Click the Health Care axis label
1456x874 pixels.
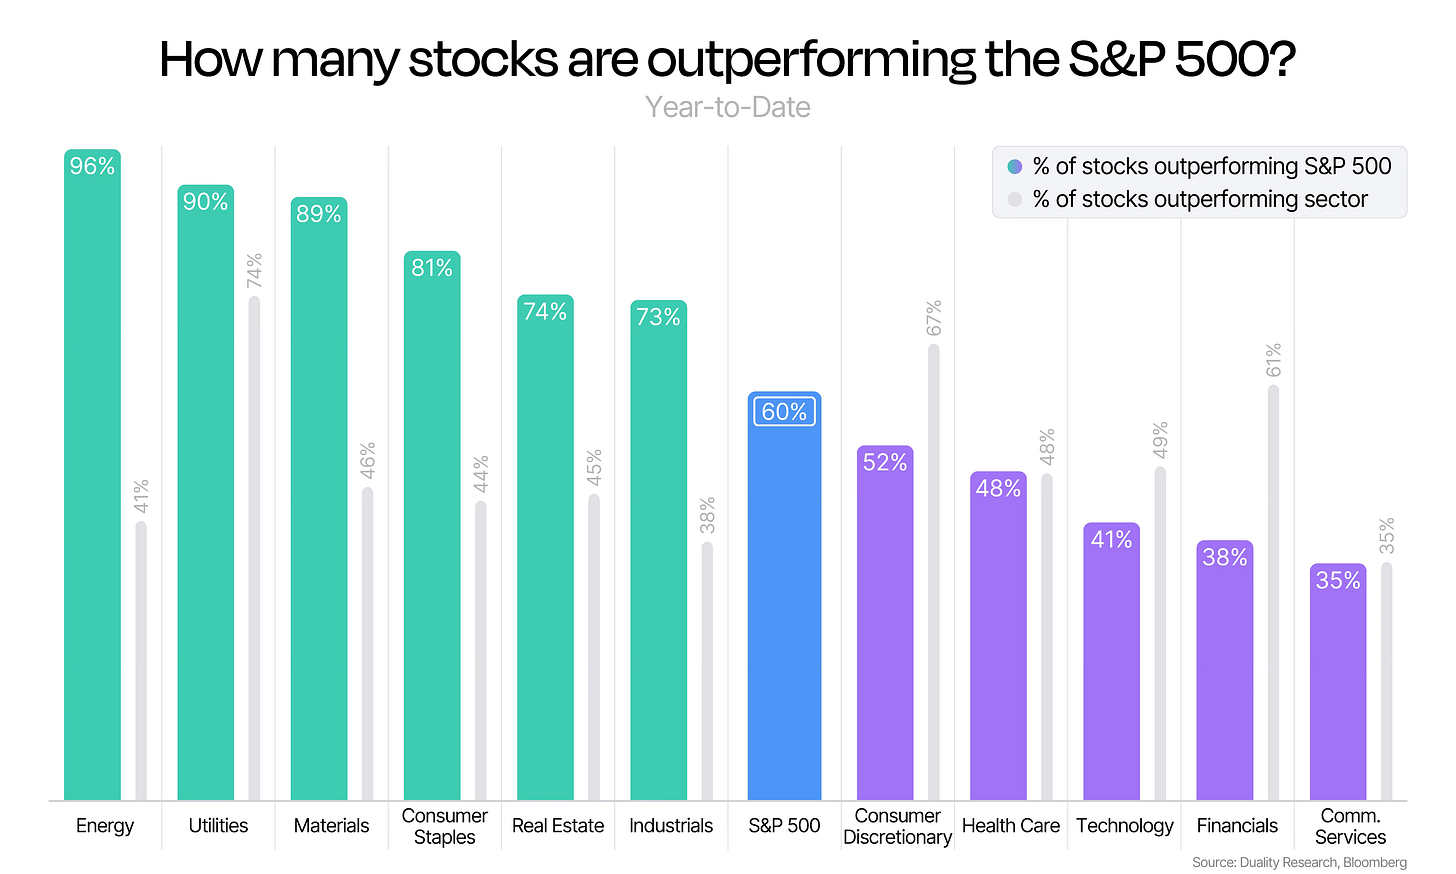click(1011, 826)
